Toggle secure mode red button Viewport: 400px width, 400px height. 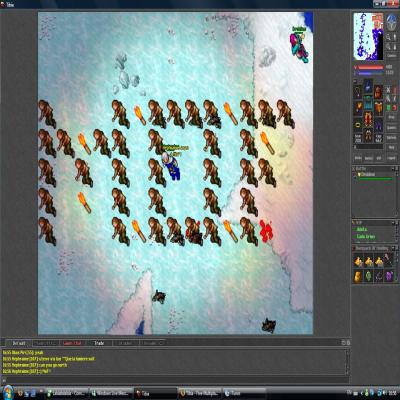pos(395,107)
